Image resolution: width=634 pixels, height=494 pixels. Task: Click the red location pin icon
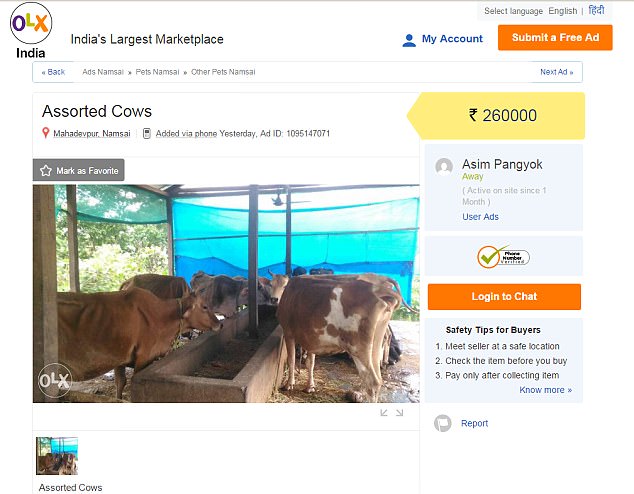click(45, 133)
